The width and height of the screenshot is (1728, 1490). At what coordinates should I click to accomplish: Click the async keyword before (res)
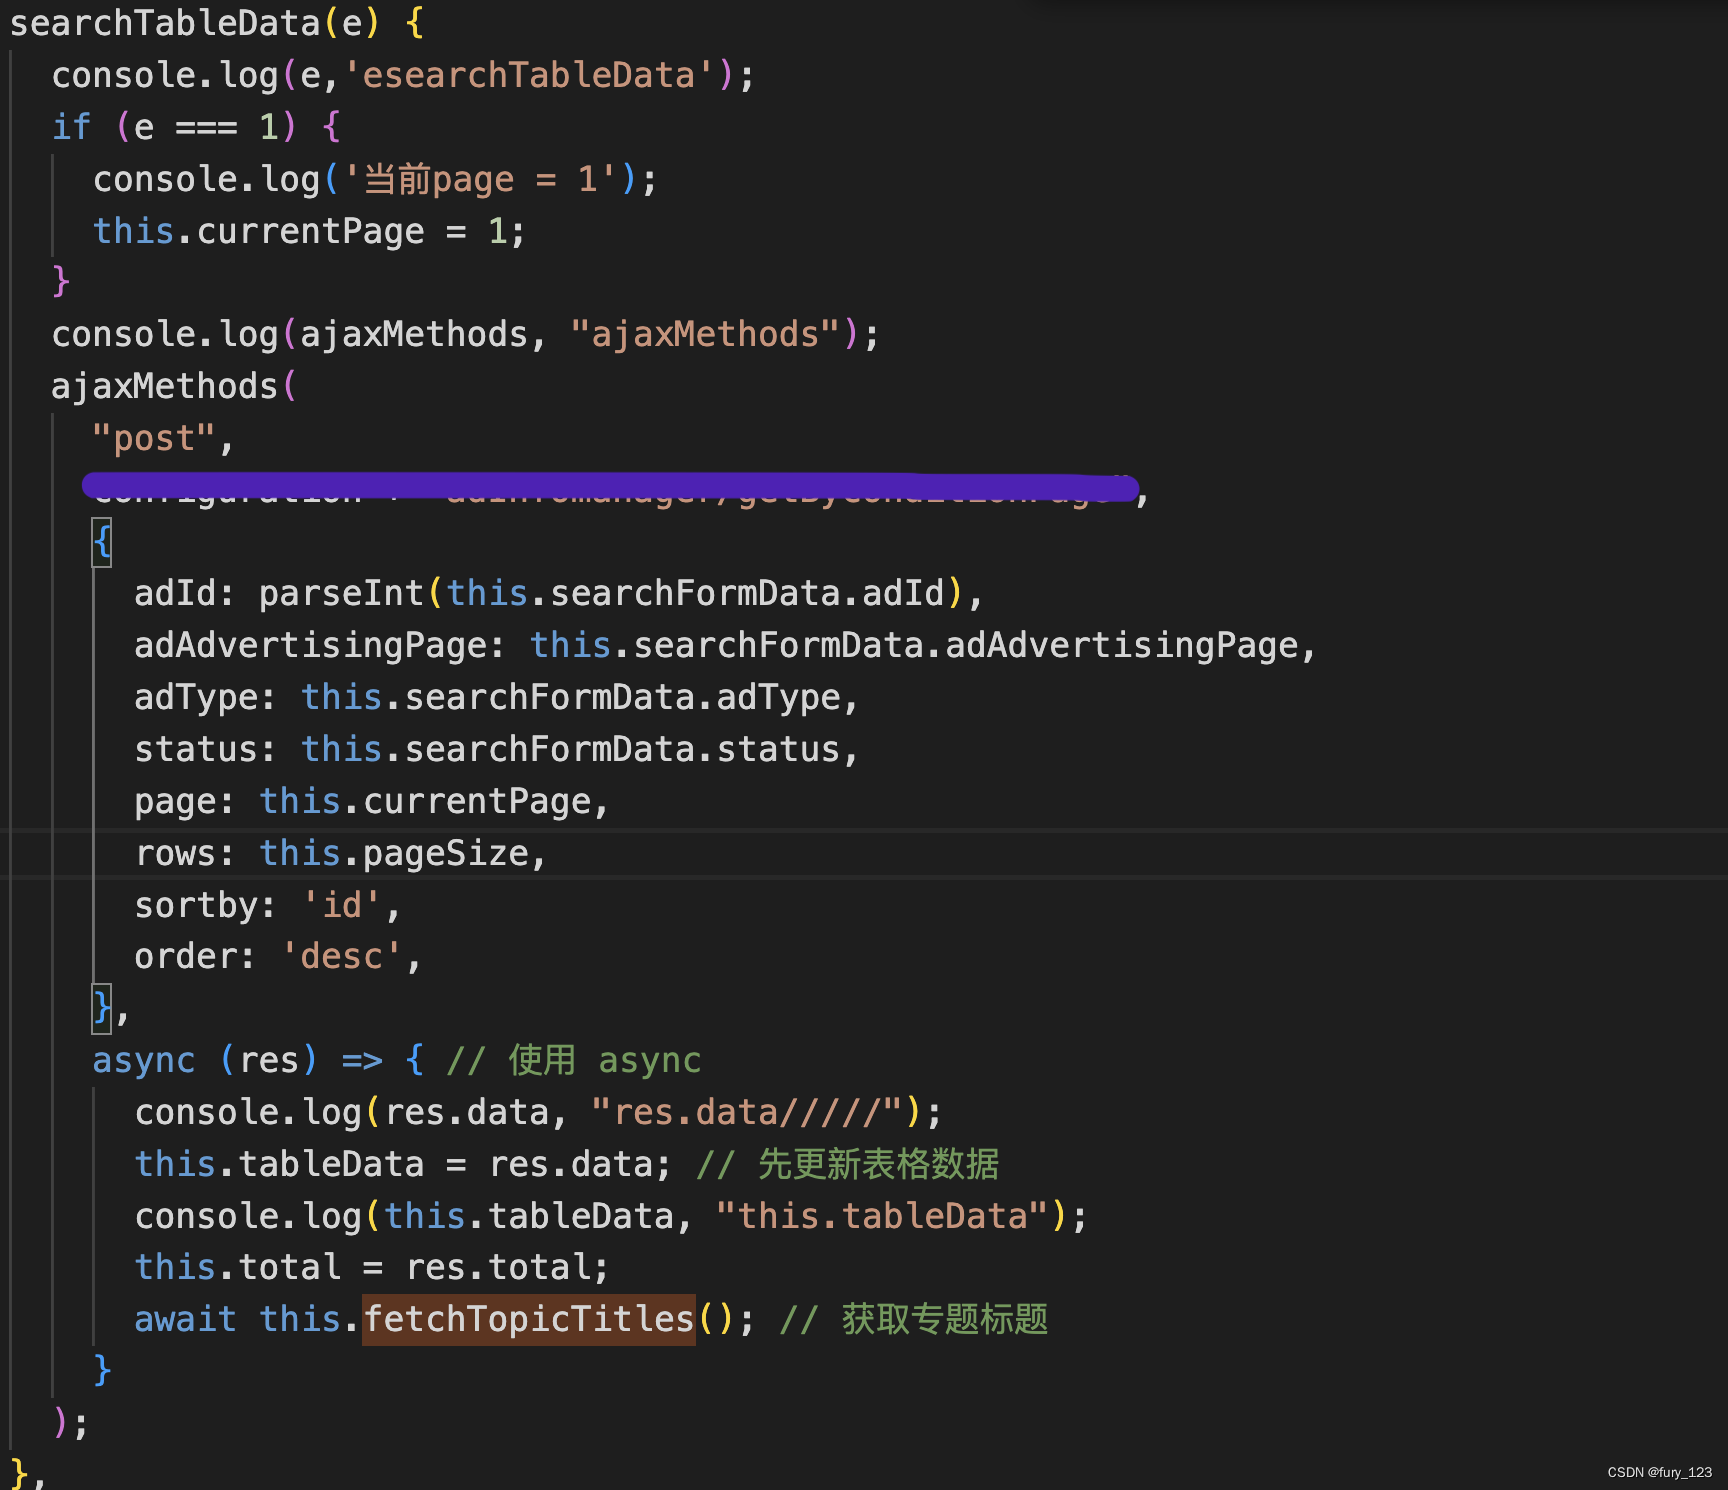point(144,1060)
